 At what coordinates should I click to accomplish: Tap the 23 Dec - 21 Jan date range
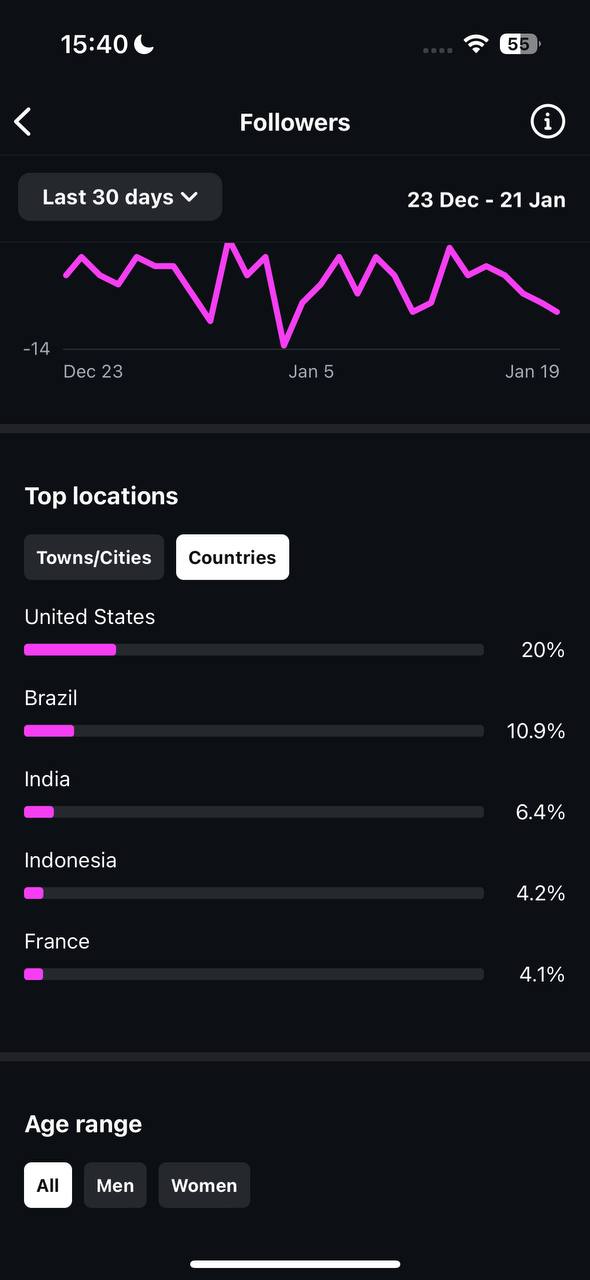pos(486,199)
